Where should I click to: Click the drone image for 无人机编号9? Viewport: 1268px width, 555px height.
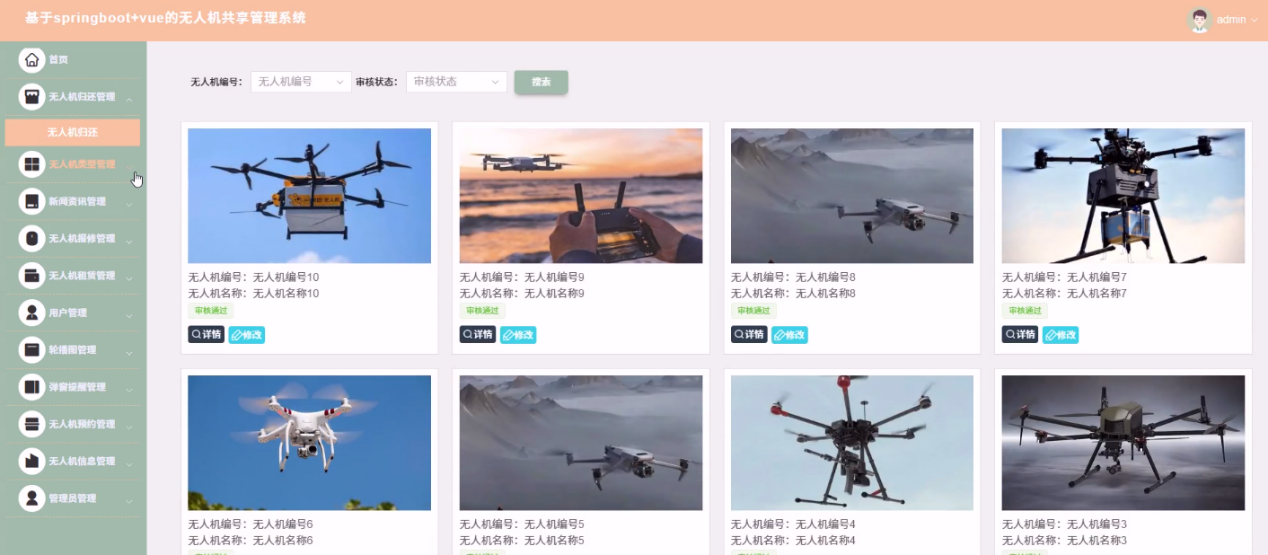pos(581,196)
